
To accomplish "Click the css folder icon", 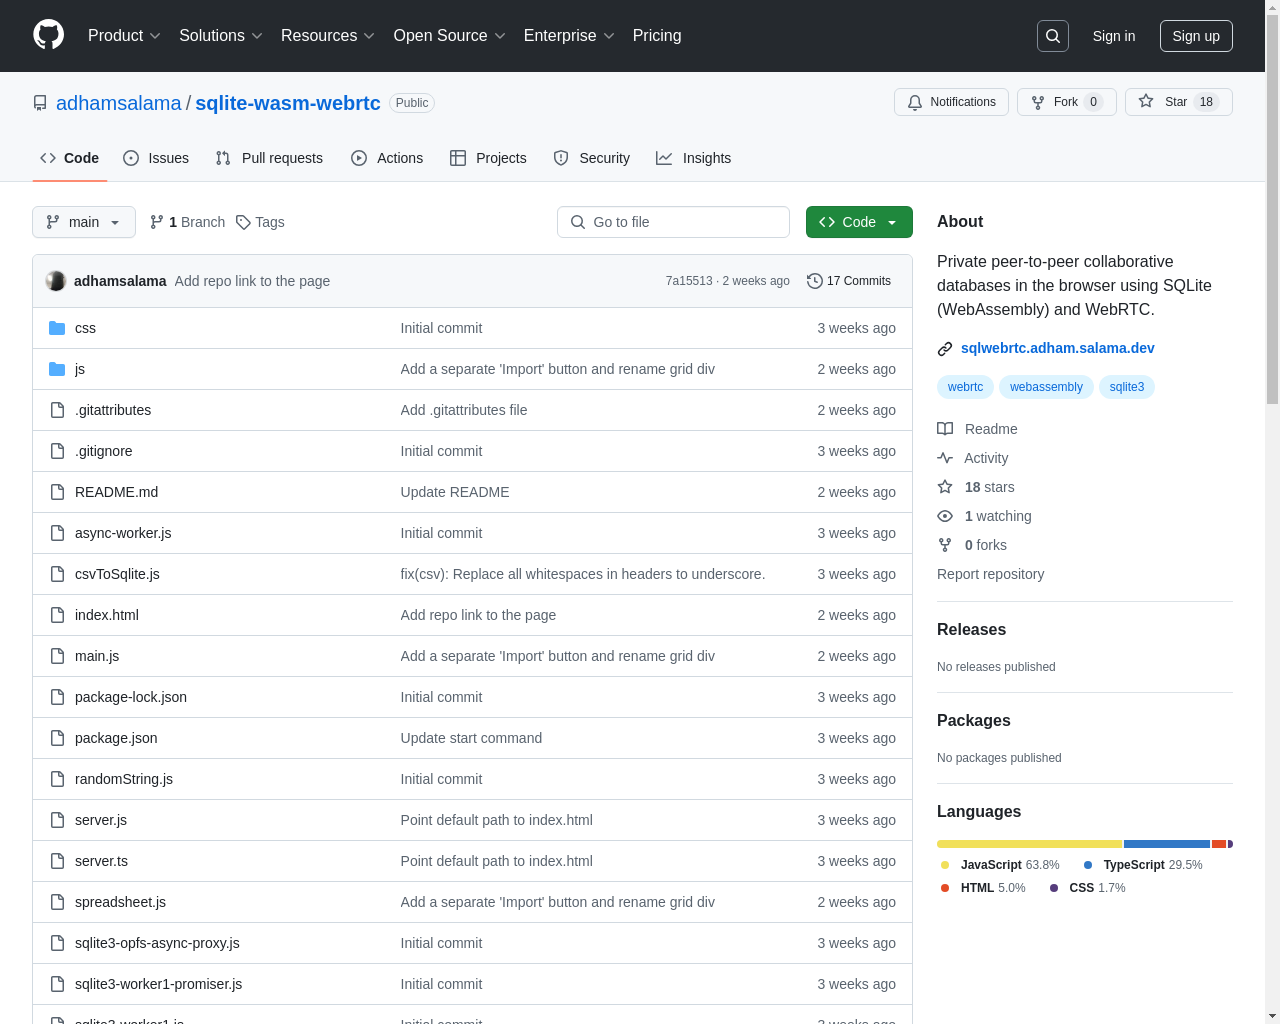I will (x=57, y=328).
